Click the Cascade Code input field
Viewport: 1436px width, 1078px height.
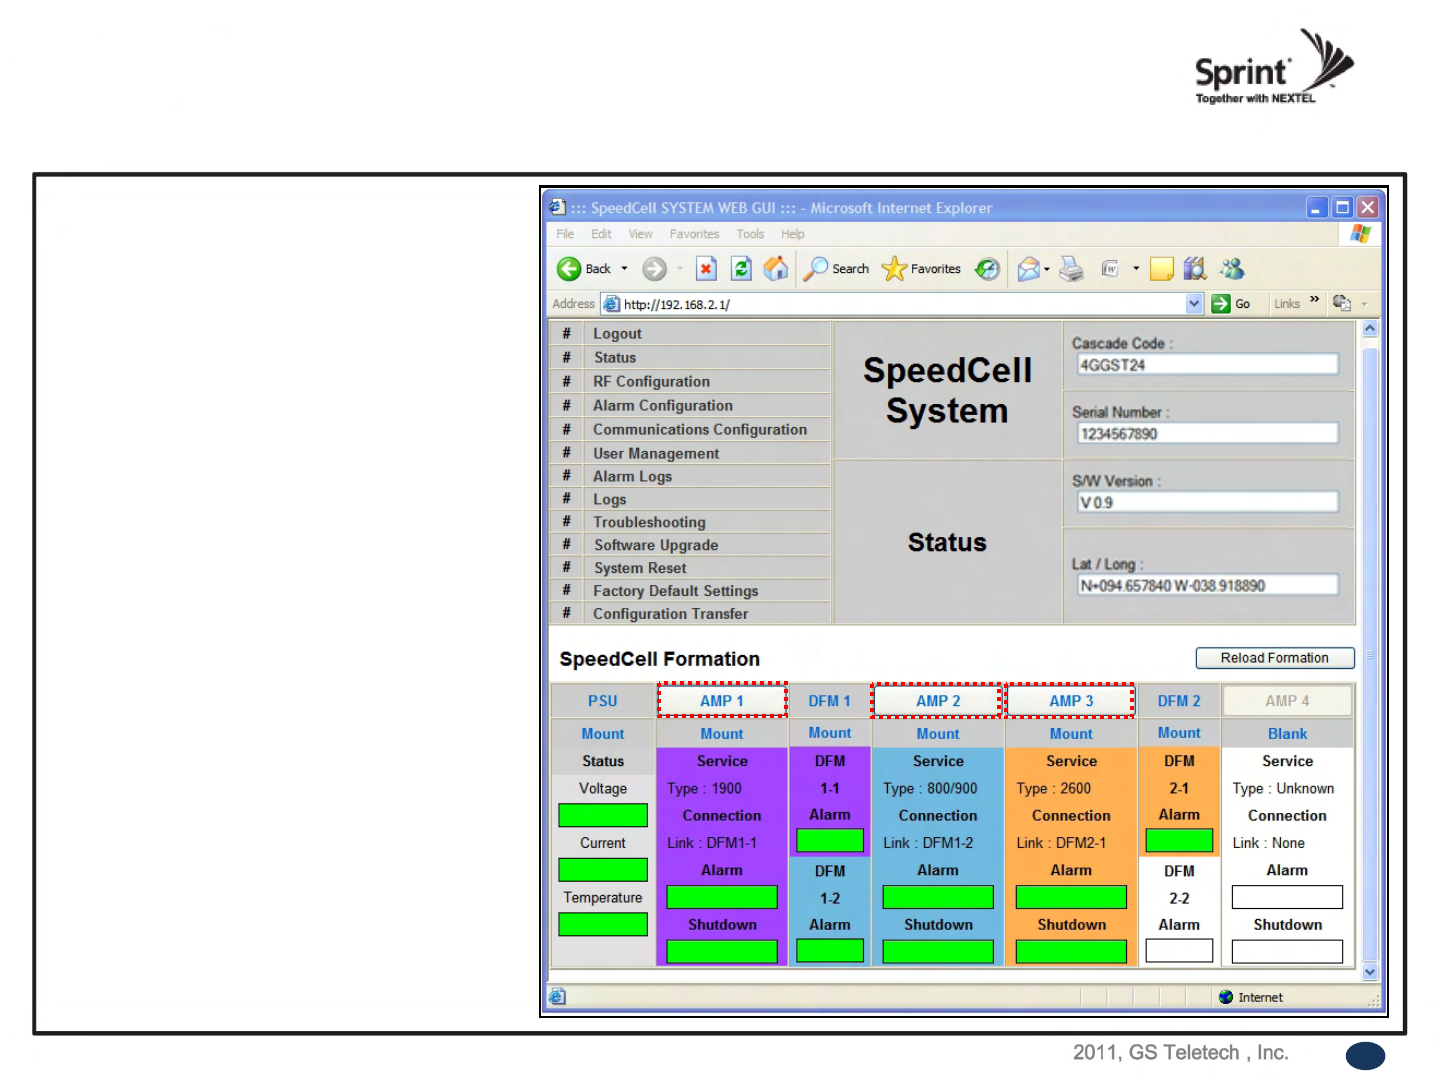click(x=1207, y=365)
